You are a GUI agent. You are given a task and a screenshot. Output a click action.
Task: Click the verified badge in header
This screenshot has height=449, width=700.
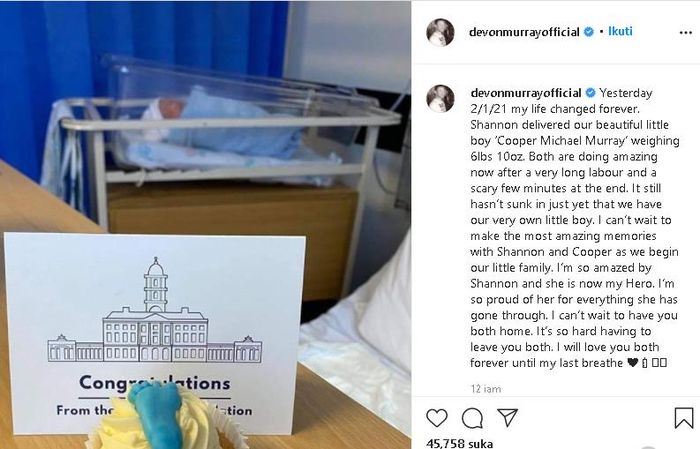(589, 32)
